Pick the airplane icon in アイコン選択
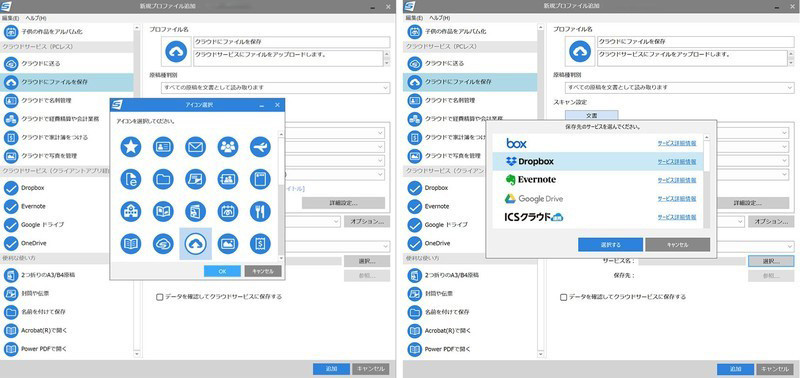The image size is (800, 378). (260, 147)
